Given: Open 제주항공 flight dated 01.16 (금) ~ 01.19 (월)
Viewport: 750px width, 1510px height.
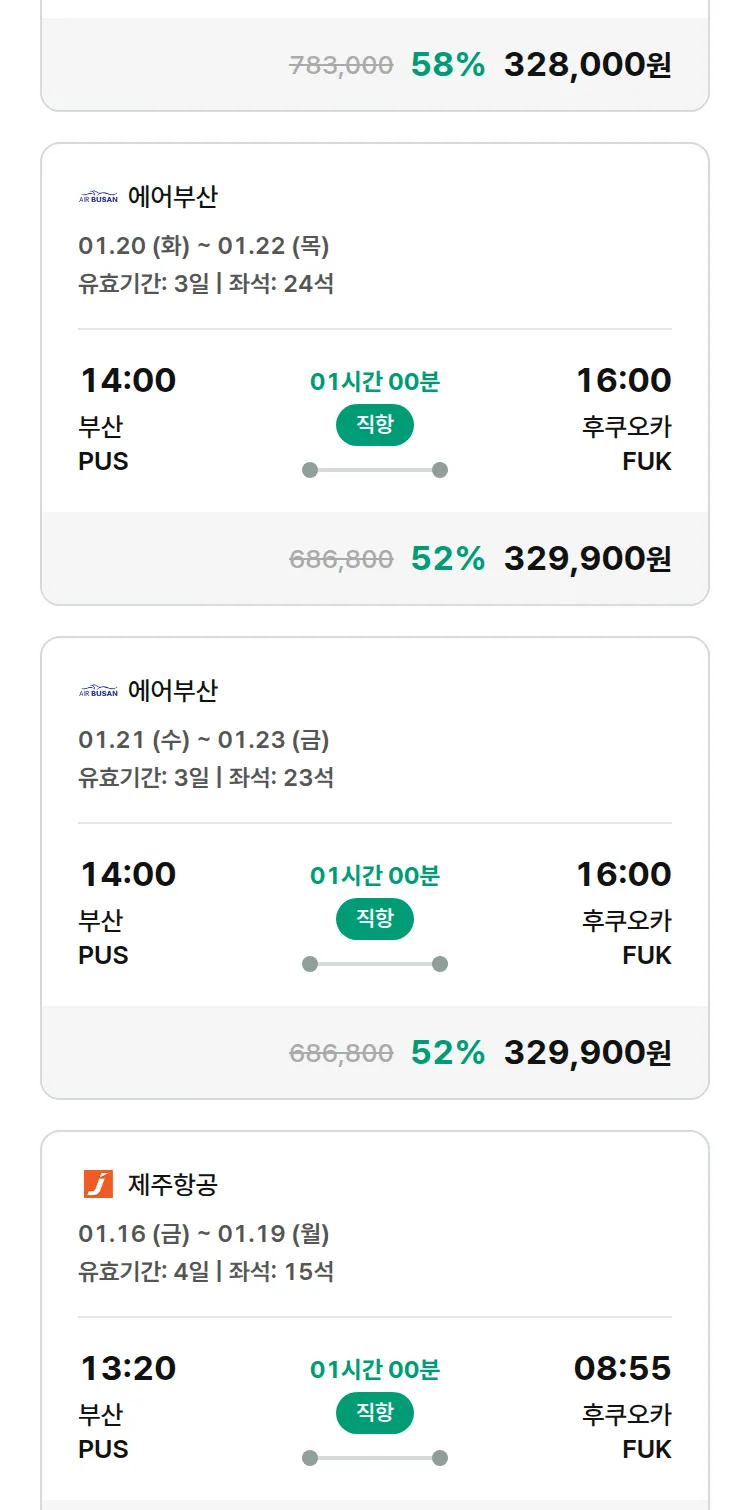Looking at the screenshot, I should click(x=204, y=1234).
